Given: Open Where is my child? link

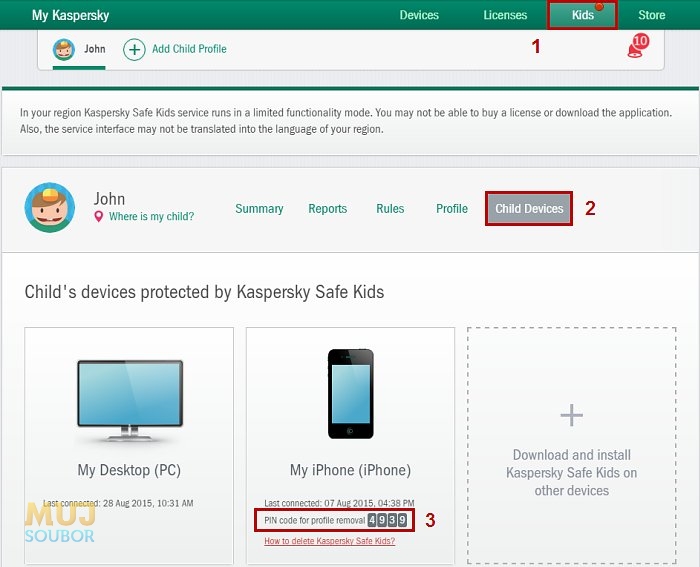Looking at the screenshot, I should 151,217.
